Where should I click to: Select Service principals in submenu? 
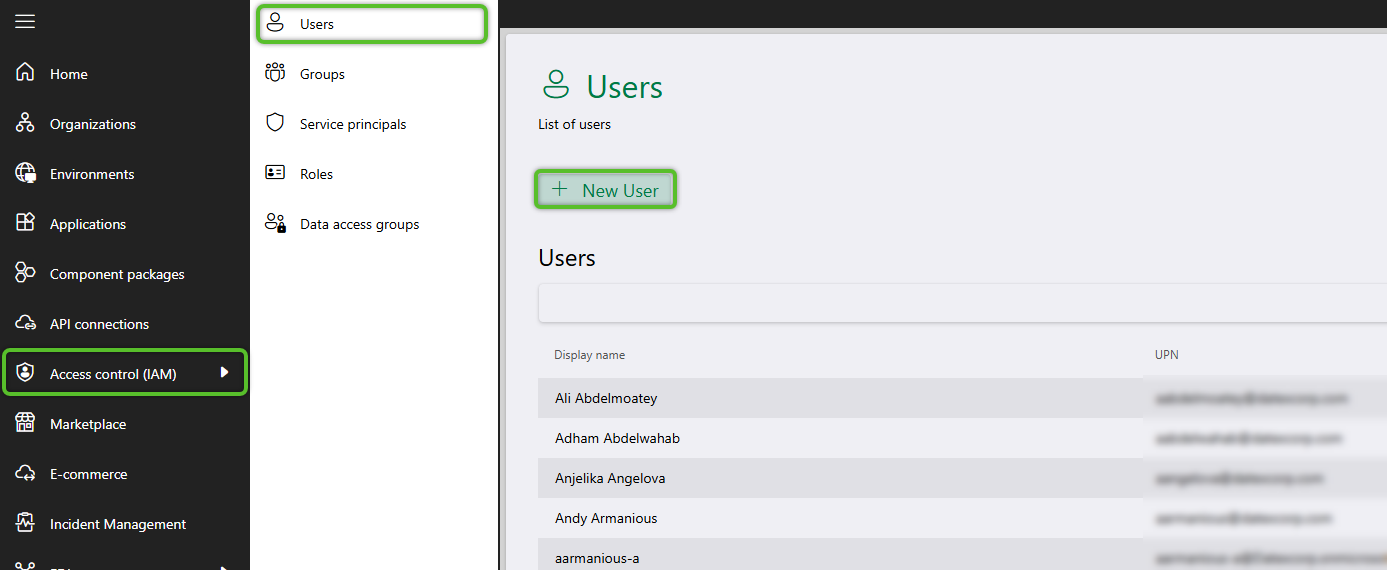pyautogui.click(x=352, y=124)
